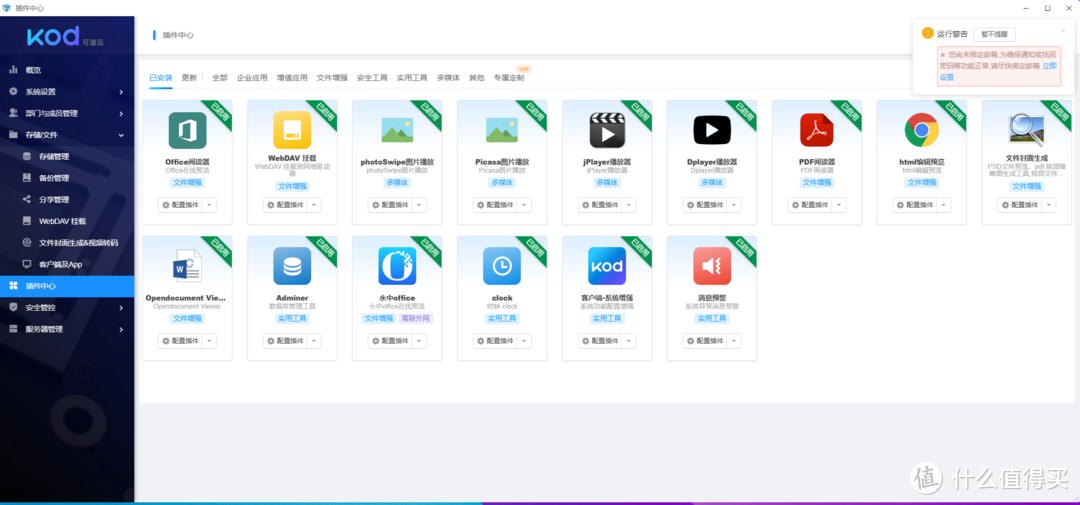Open 概览 in the sidebar
This screenshot has height=505, width=1080.
pos(68,70)
